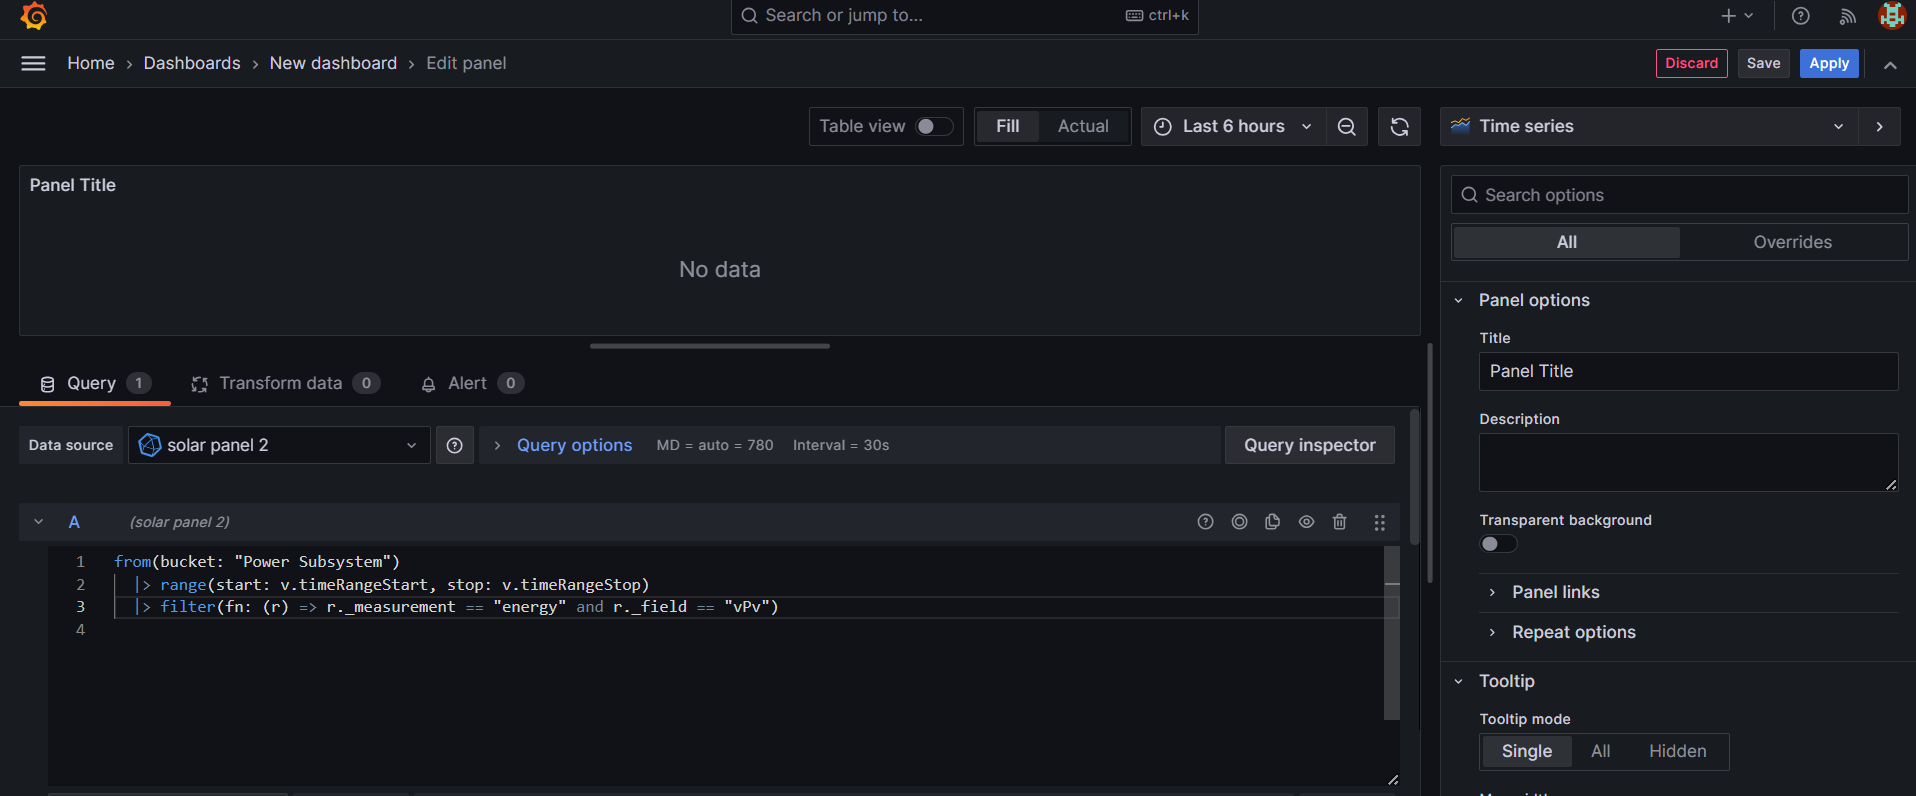
Task: Delete query A with the trash icon
Action: [x=1340, y=522]
